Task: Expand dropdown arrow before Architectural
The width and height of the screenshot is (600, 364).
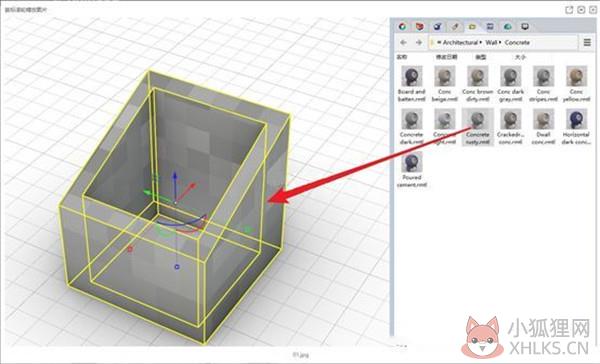Action: 439,42
